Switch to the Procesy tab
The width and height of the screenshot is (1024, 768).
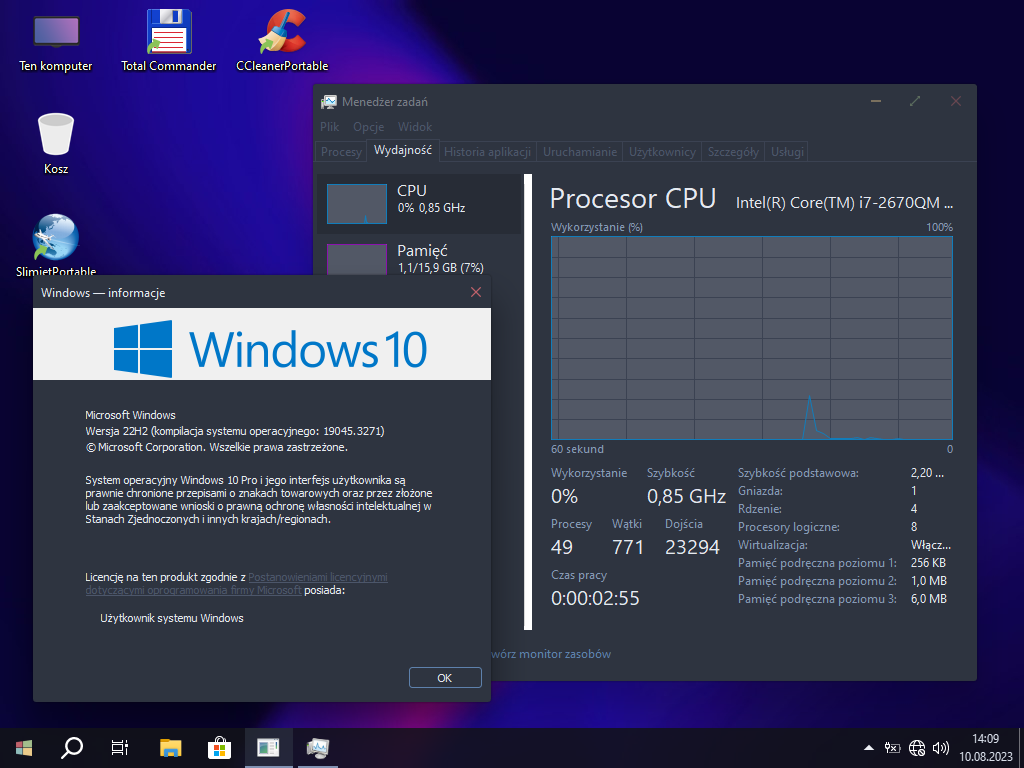tap(341, 152)
